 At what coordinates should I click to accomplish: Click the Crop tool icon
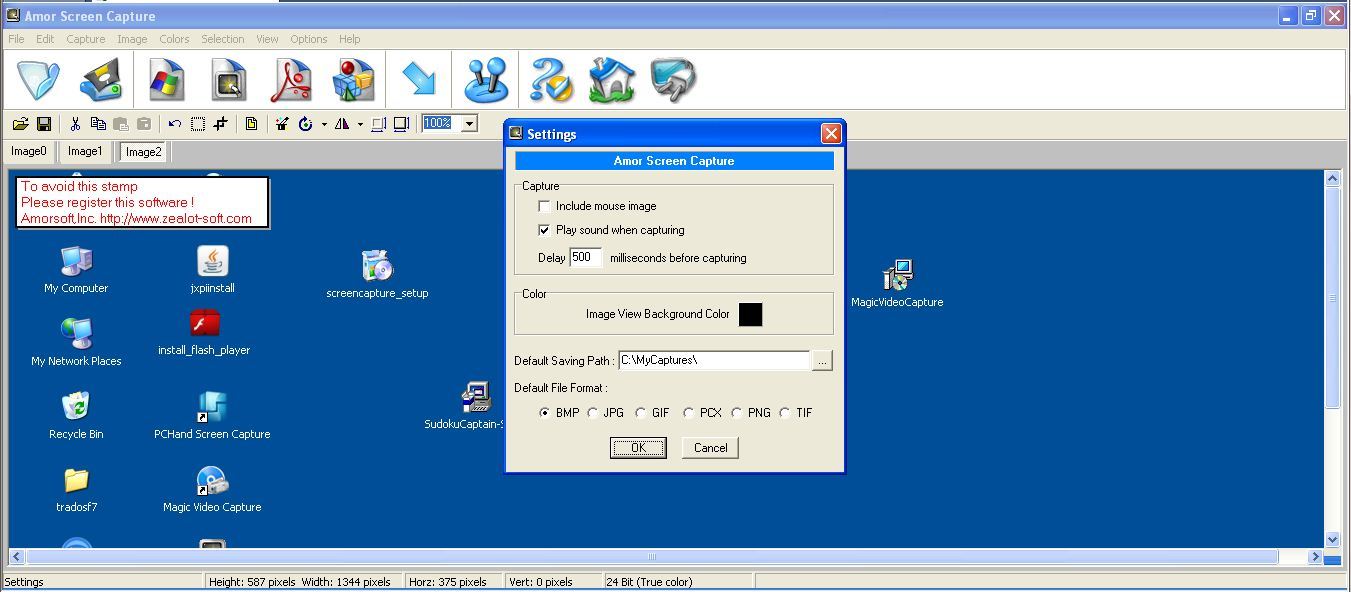pos(220,124)
